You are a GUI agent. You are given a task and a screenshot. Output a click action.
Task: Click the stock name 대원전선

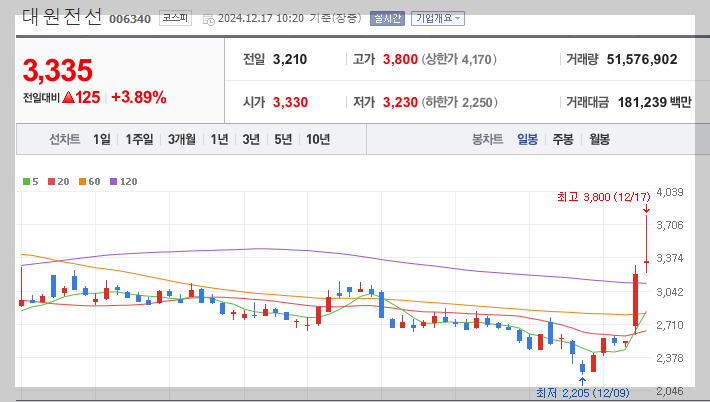click(x=62, y=17)
